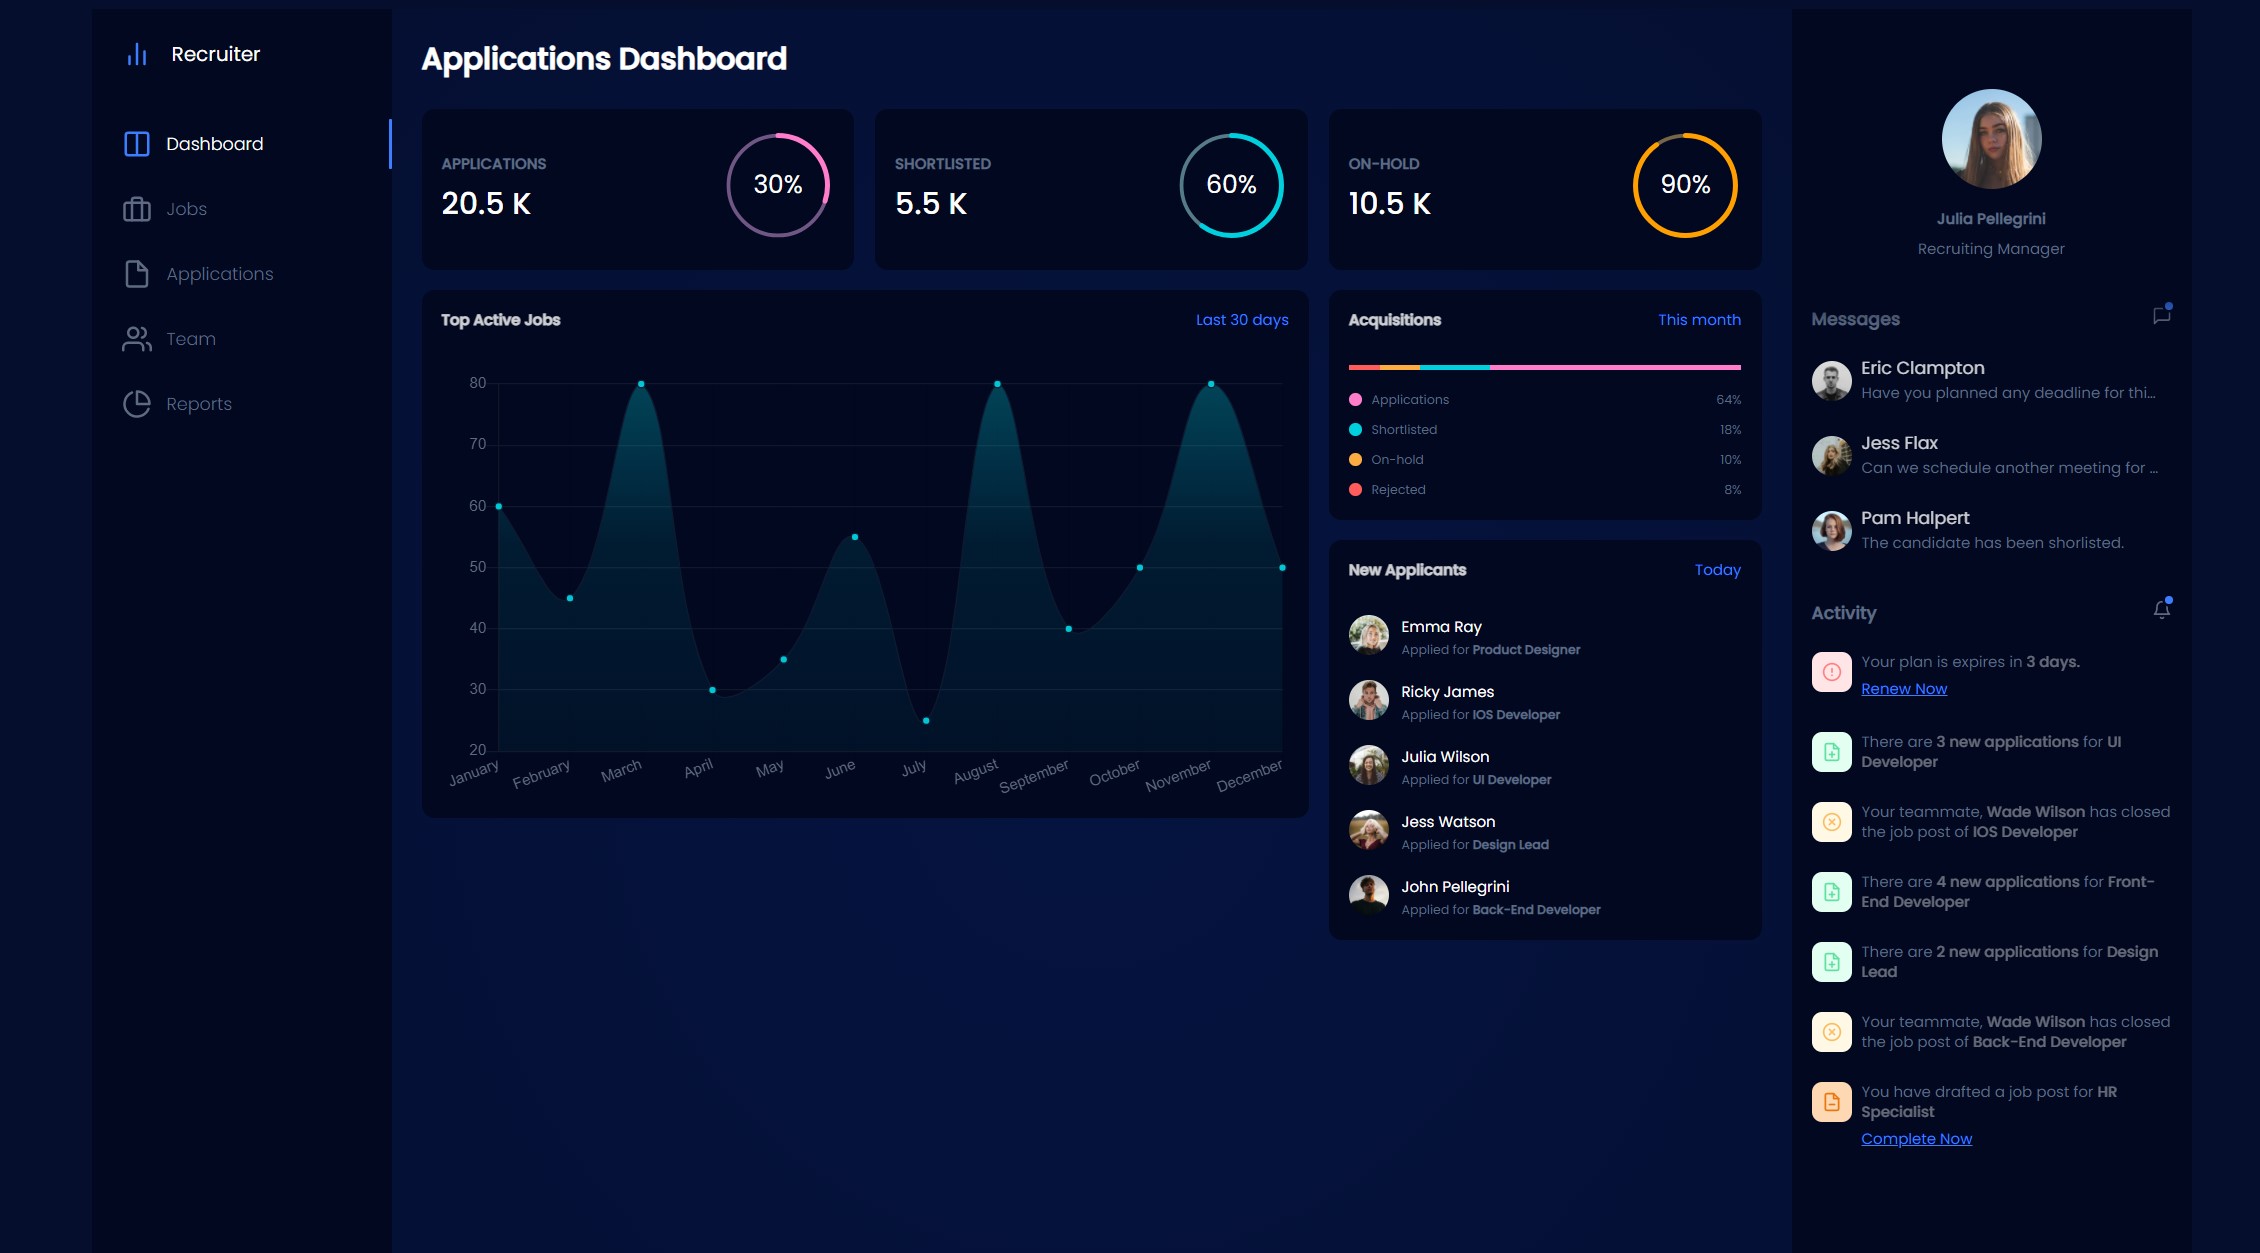Click the Complete Now link
Viewport: 2260px width, 1253px height.
(x=1916, y=1139)
